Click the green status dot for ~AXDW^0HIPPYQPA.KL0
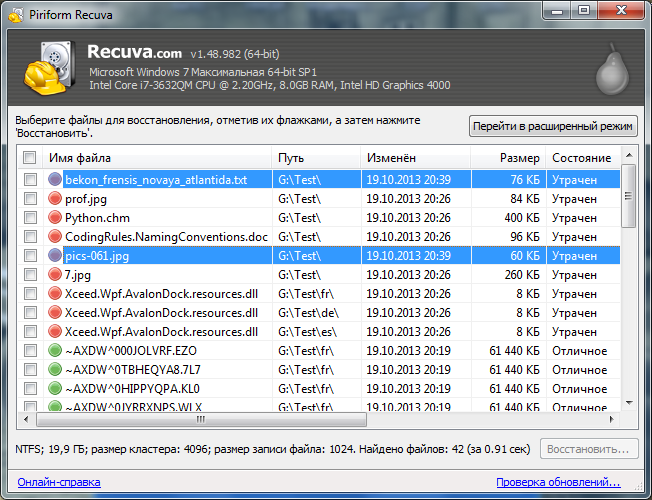 (x=55, y=388)
